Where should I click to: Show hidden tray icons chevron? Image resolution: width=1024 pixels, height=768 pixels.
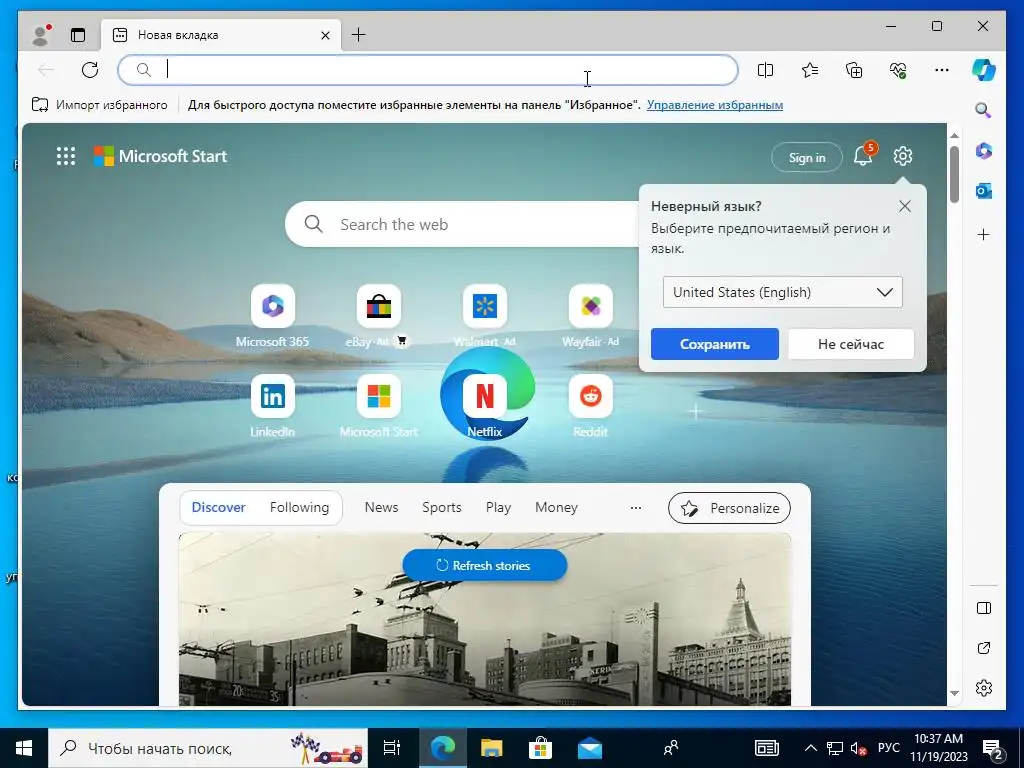810,748
